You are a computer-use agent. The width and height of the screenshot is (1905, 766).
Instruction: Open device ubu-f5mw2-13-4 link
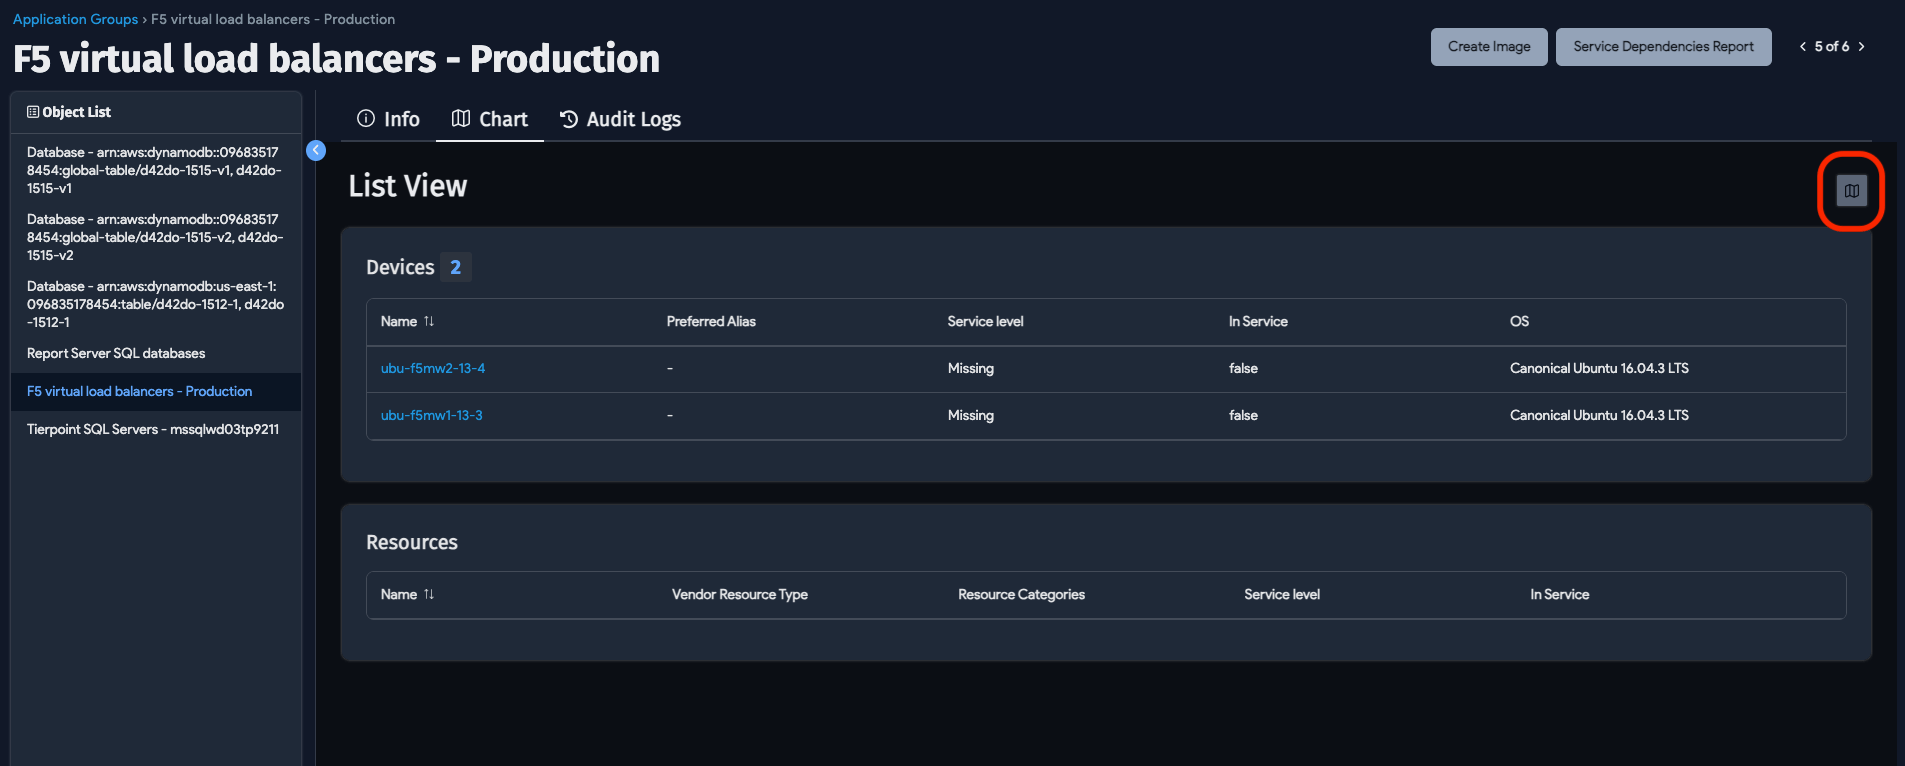tap(432, 368)
